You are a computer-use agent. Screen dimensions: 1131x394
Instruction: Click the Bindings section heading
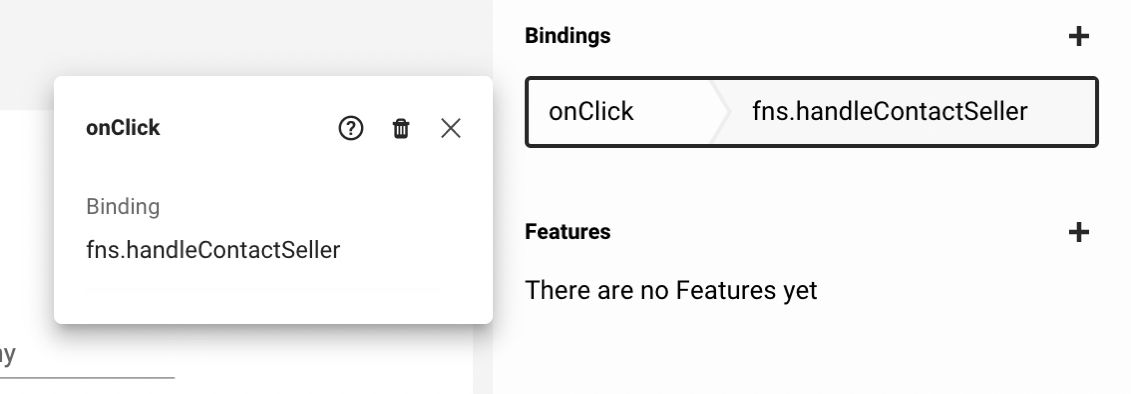(x=568, y=35)
